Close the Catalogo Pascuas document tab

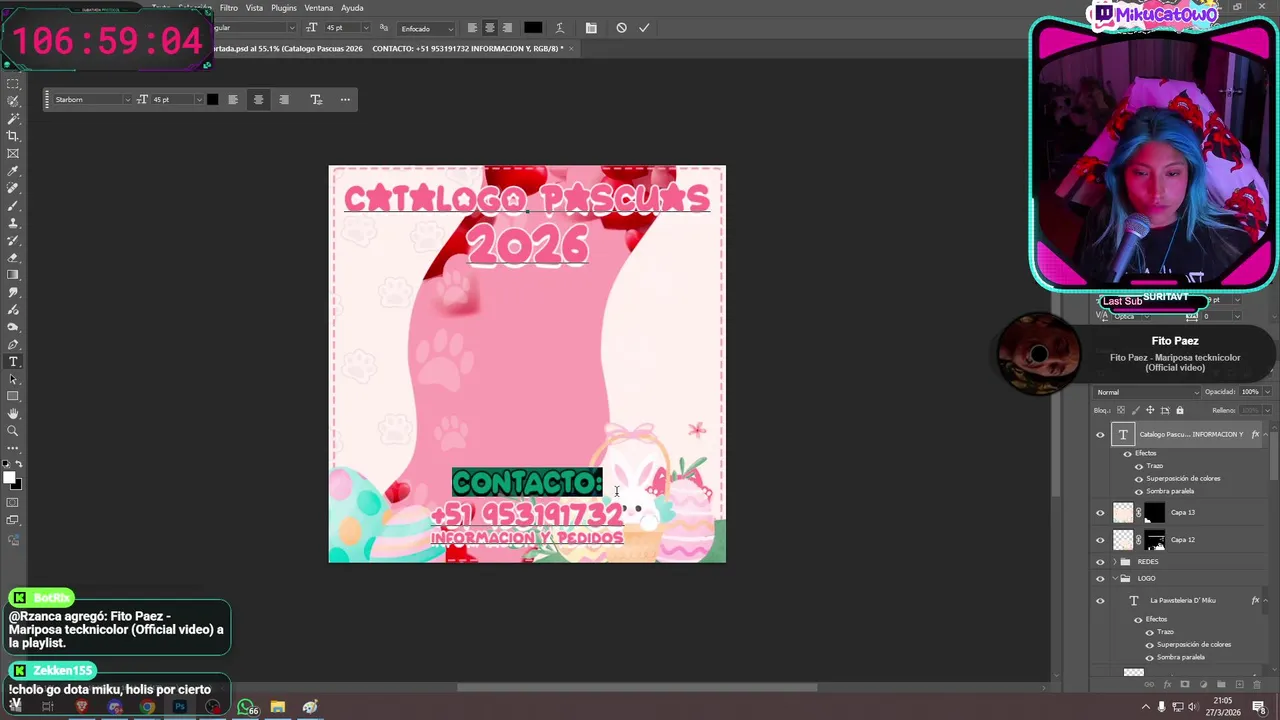tap(572, 48)
